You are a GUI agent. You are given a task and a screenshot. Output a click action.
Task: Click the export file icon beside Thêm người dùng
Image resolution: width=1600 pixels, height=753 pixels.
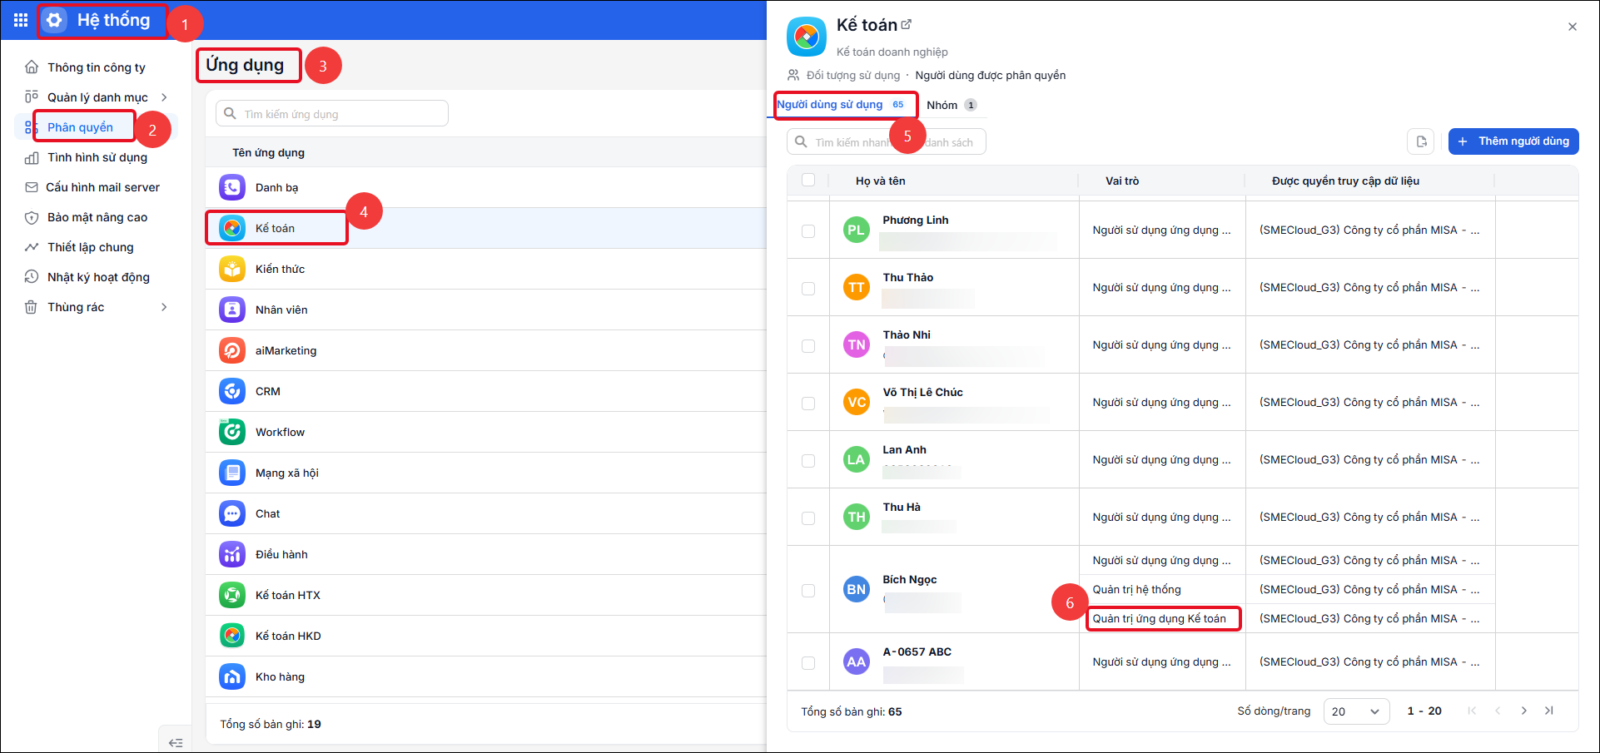coord(1421,142)
